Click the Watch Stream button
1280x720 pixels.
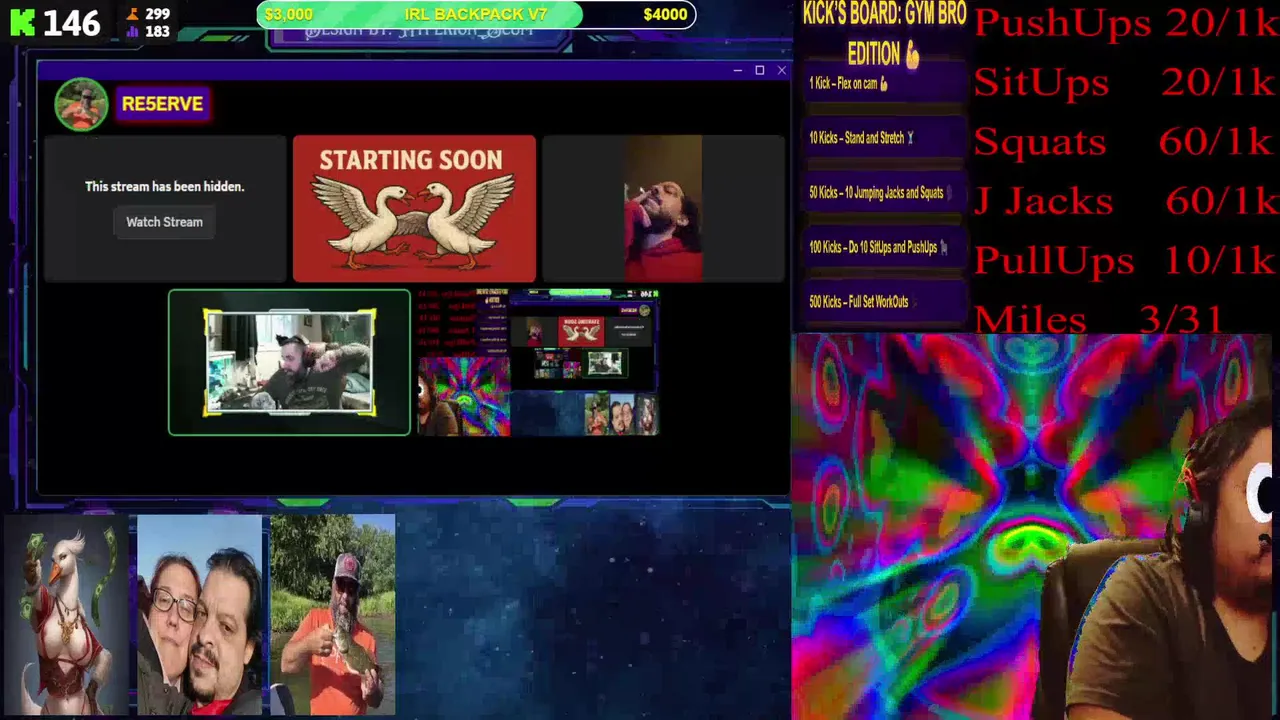click(164, 222)
